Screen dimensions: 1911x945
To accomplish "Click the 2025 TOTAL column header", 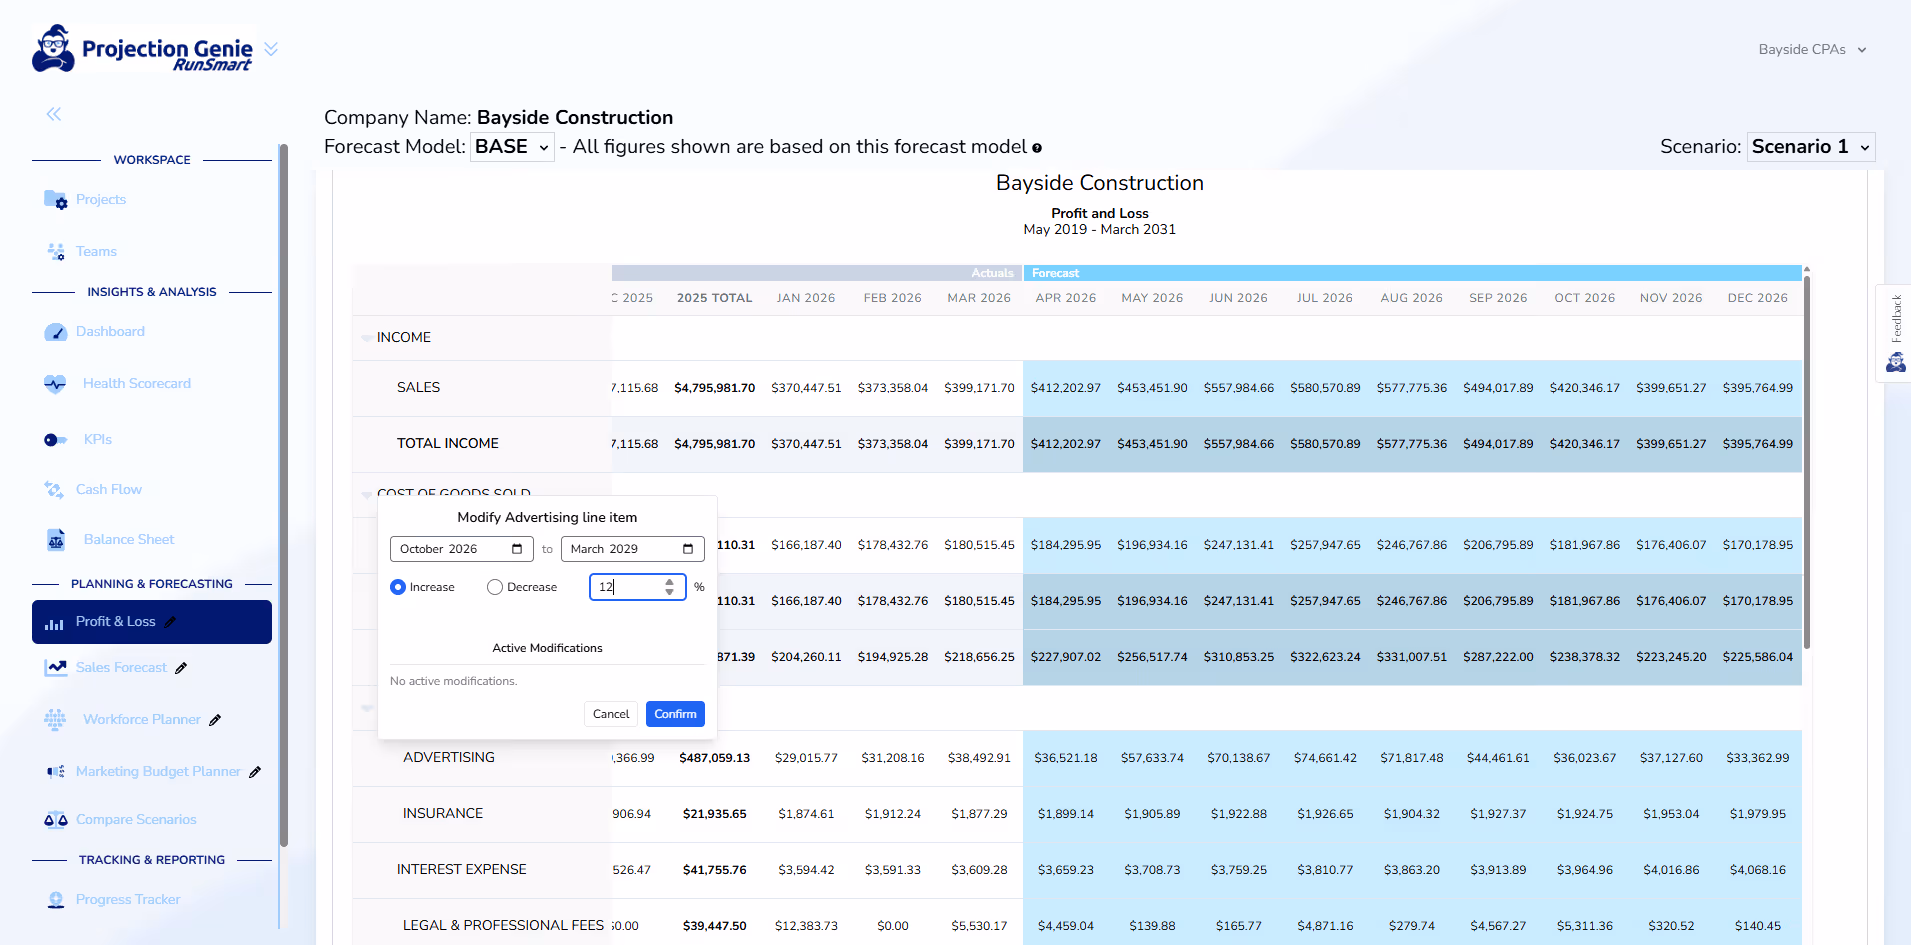I will point(714,298).
